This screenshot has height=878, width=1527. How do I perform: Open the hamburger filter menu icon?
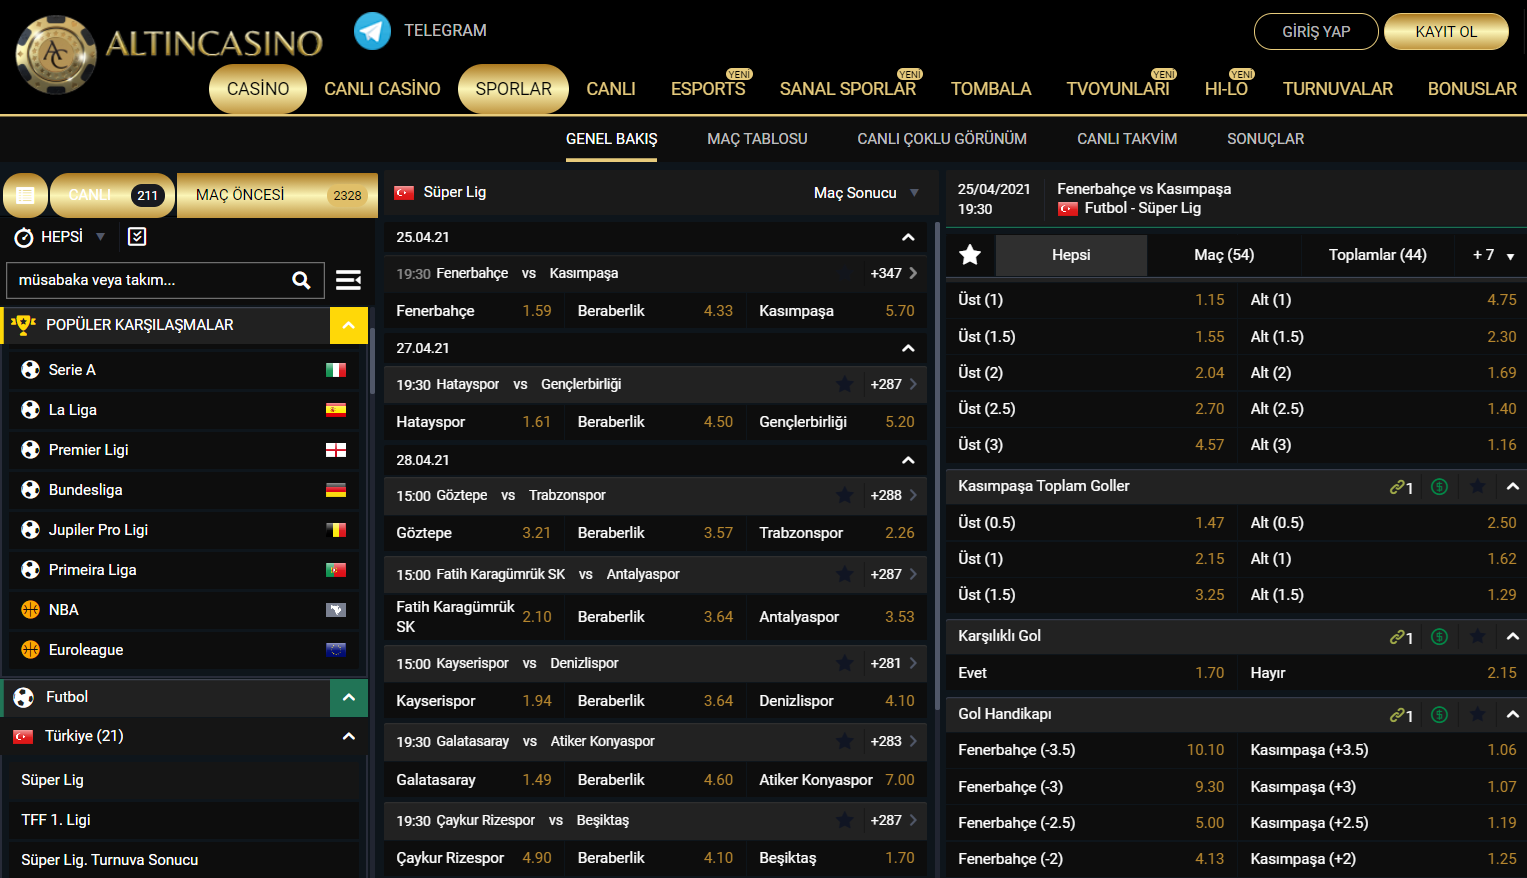click(x=348, y=280)
